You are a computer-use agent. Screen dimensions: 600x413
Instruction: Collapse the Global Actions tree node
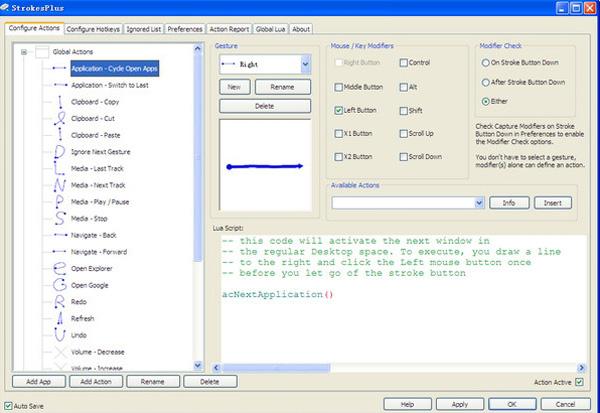pyautogui.click(x=24, y=52)
